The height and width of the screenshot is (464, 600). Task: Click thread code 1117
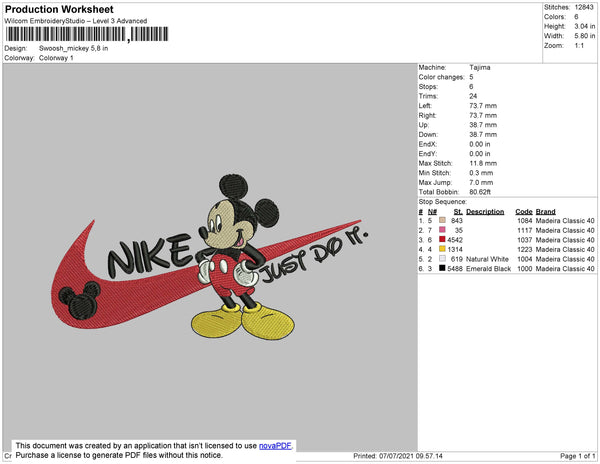click(x=525, y=230)
